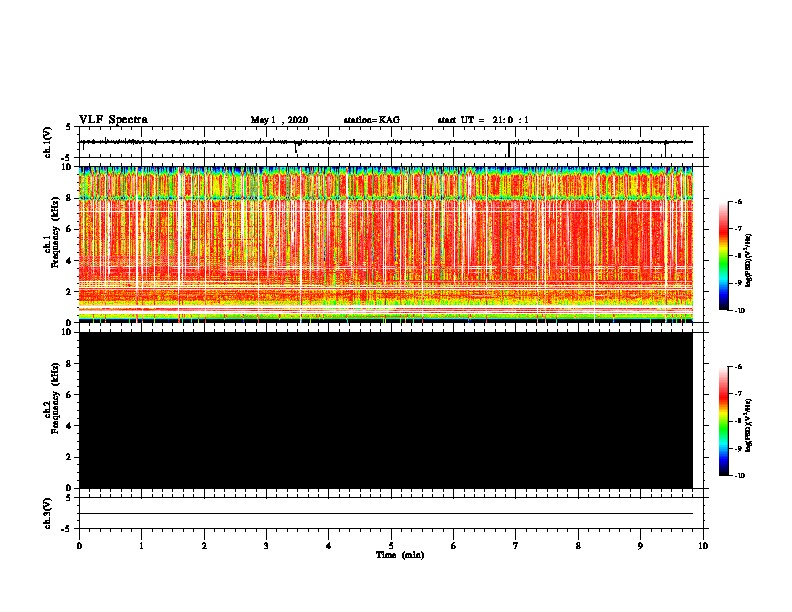Click the 'Time (min)' axis label
Screen dimensions: 792x612
point(400,555)
